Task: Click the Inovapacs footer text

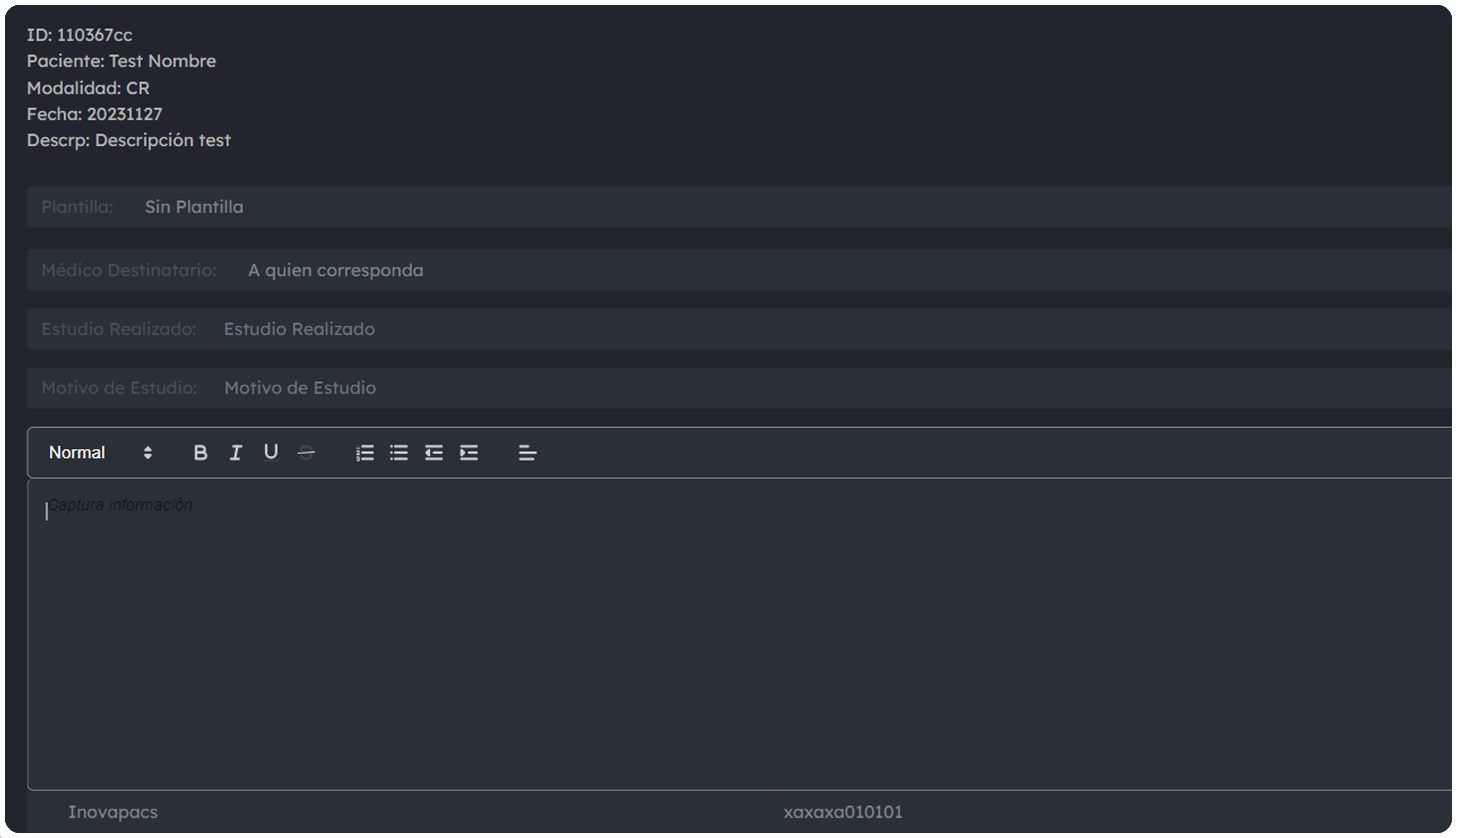Action: [113, 812]
